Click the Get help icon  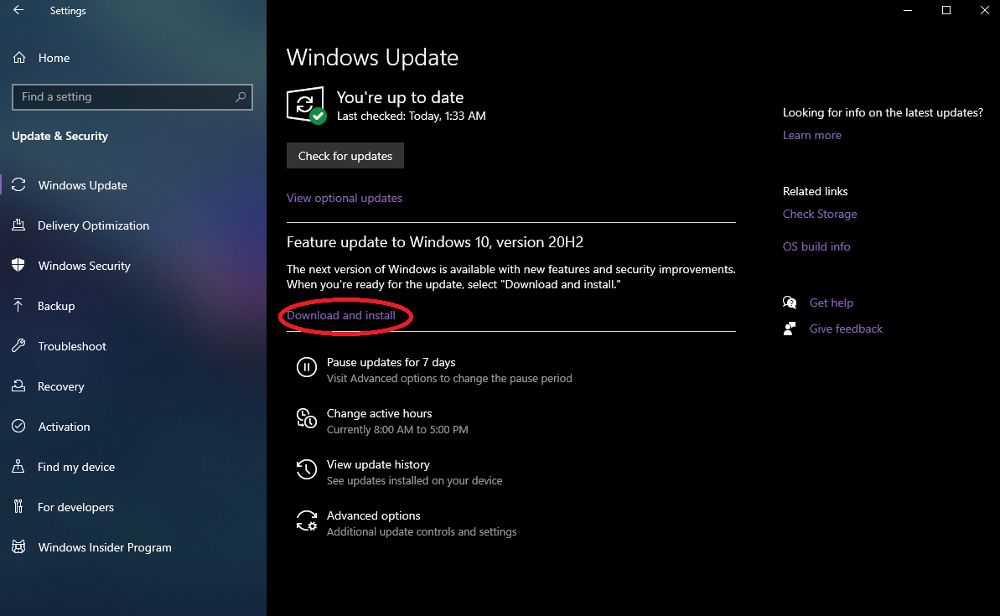790,303
